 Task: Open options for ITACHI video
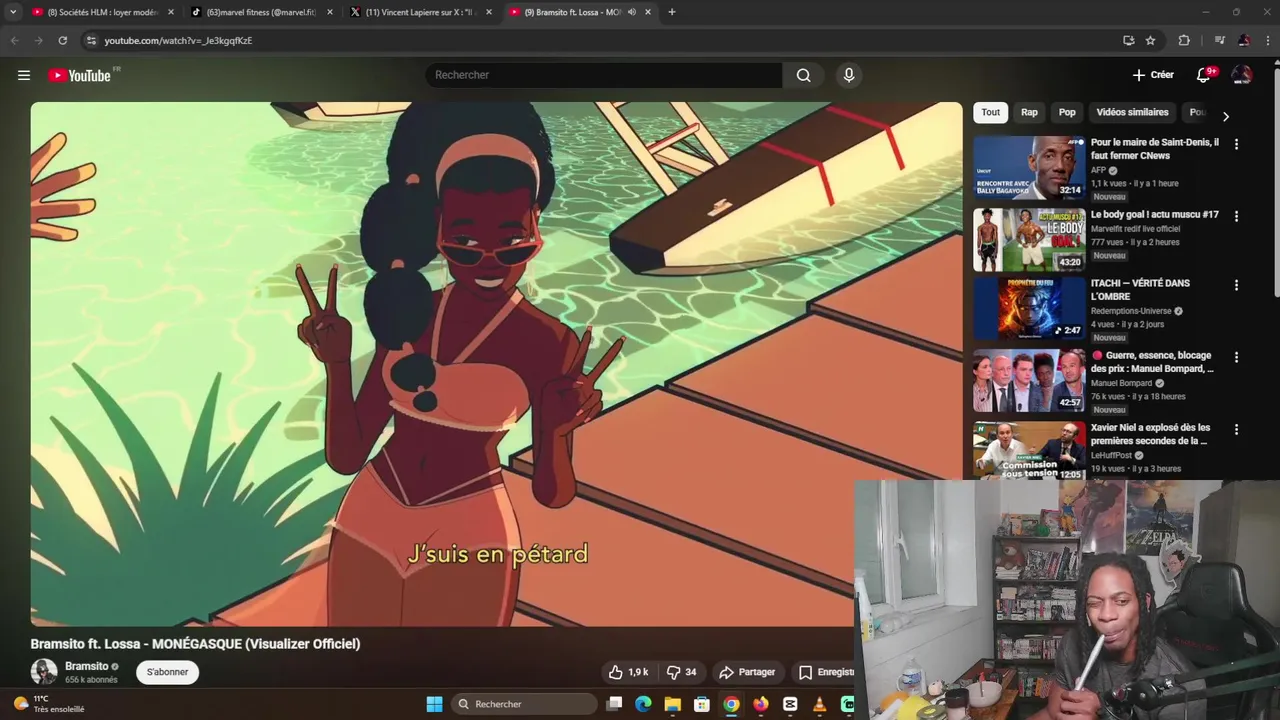[x=1236, y=285]
